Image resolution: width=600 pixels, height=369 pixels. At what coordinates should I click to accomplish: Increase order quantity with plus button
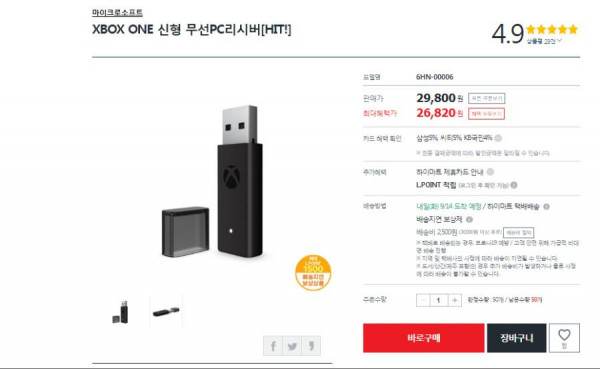point(455,300)
